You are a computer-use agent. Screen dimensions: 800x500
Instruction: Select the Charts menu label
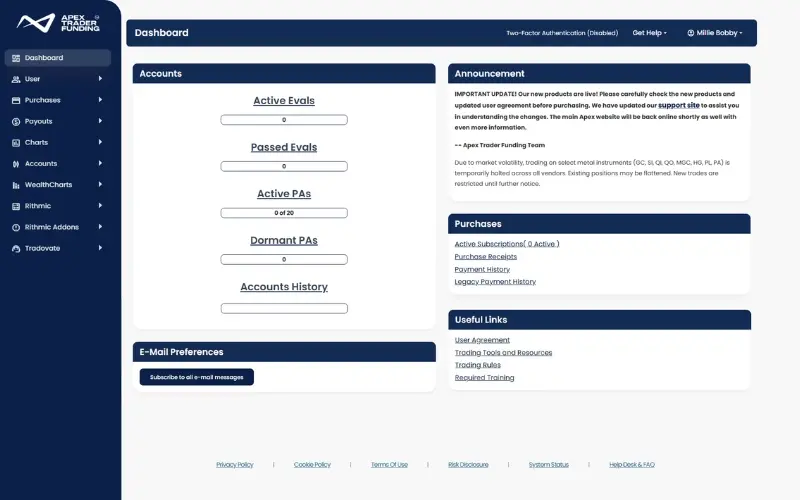pyautogui.click(x=36, y=142)
